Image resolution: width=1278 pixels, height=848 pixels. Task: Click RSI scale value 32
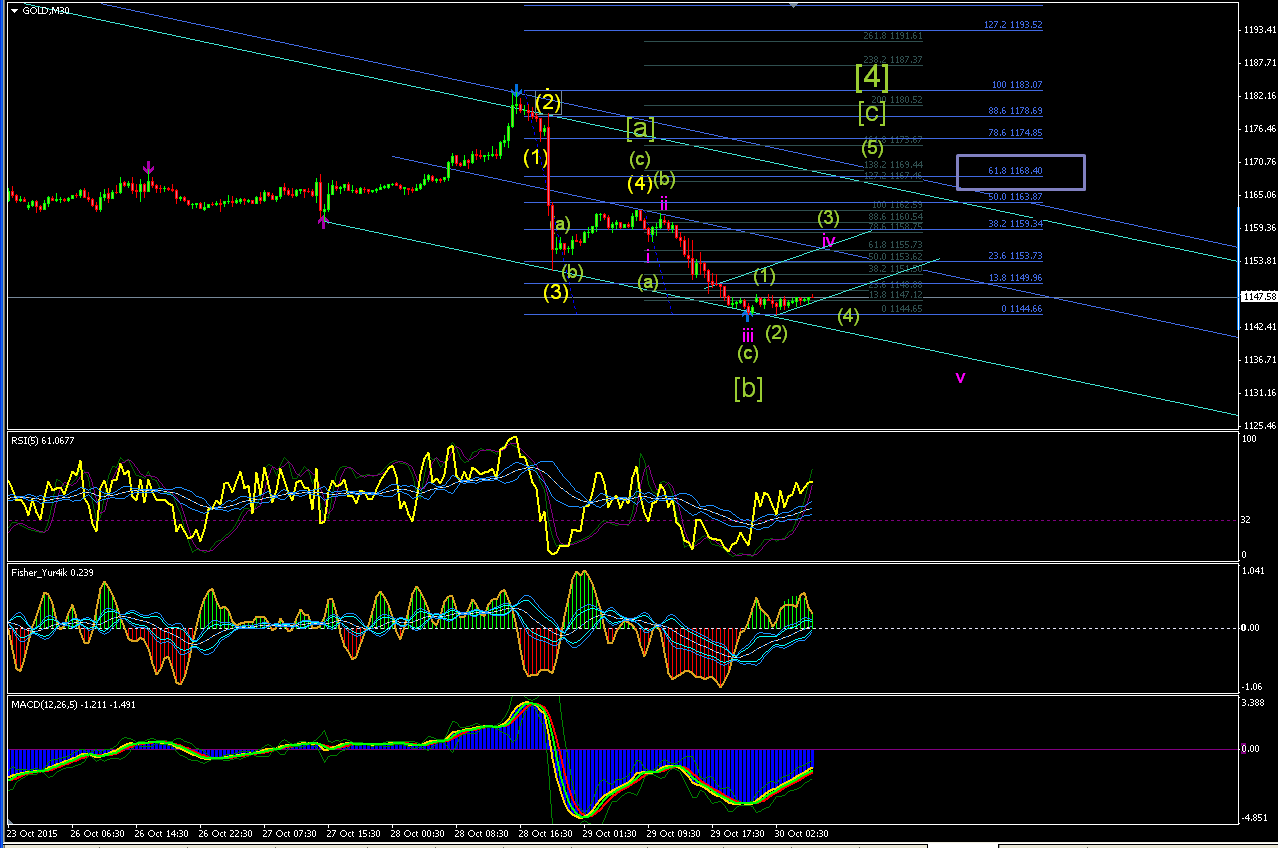pos(1247,520)
